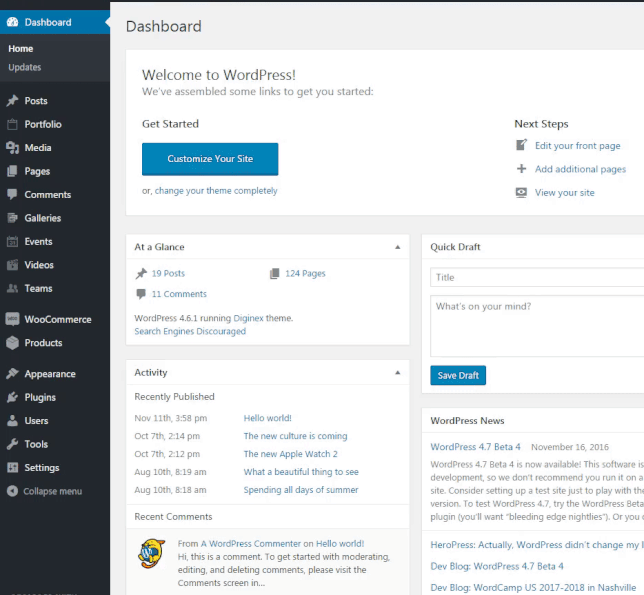Click the Comments bubble icon in sidebar
Screen dimensions: 644x595
(12, 194)
